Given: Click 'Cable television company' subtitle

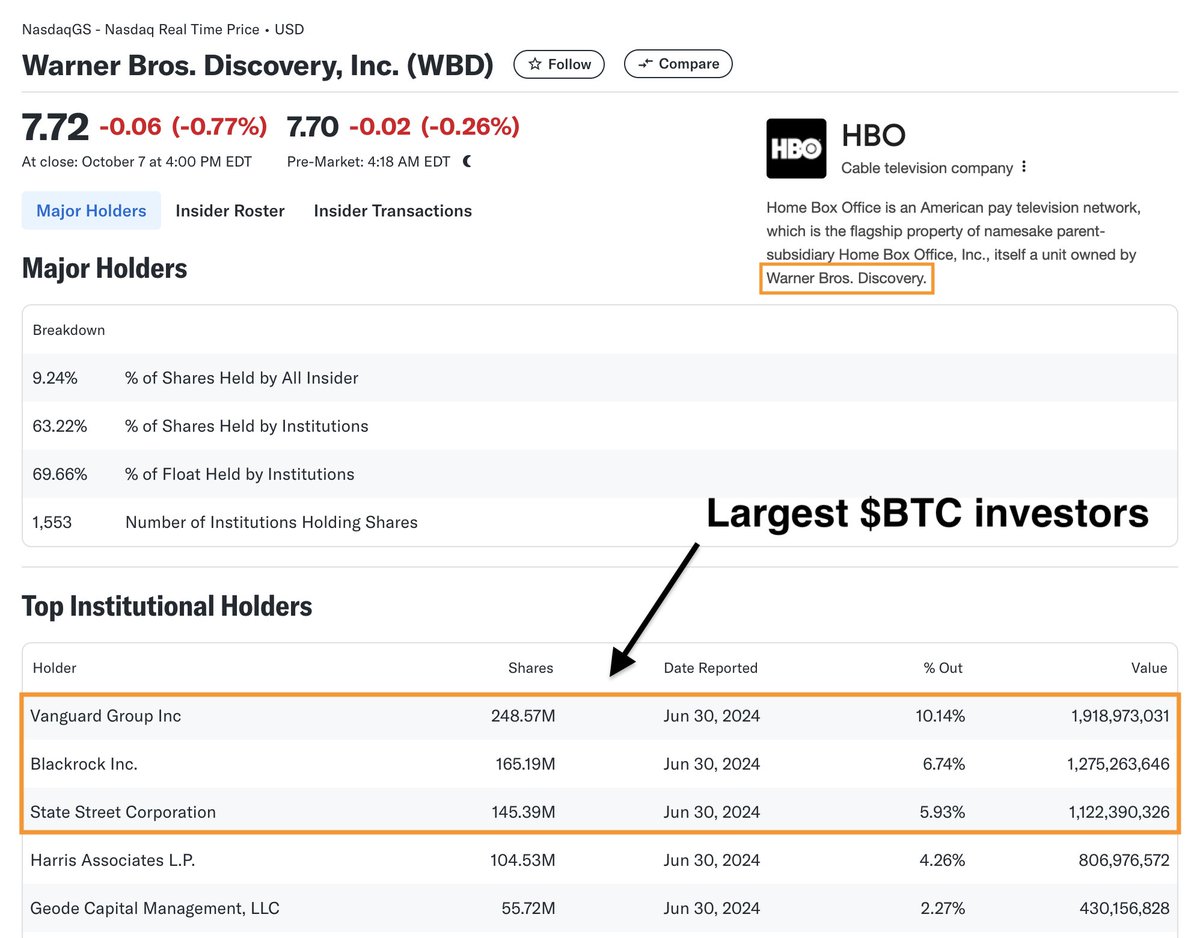Looking at the screenshot, I should (x=927, y=168).
